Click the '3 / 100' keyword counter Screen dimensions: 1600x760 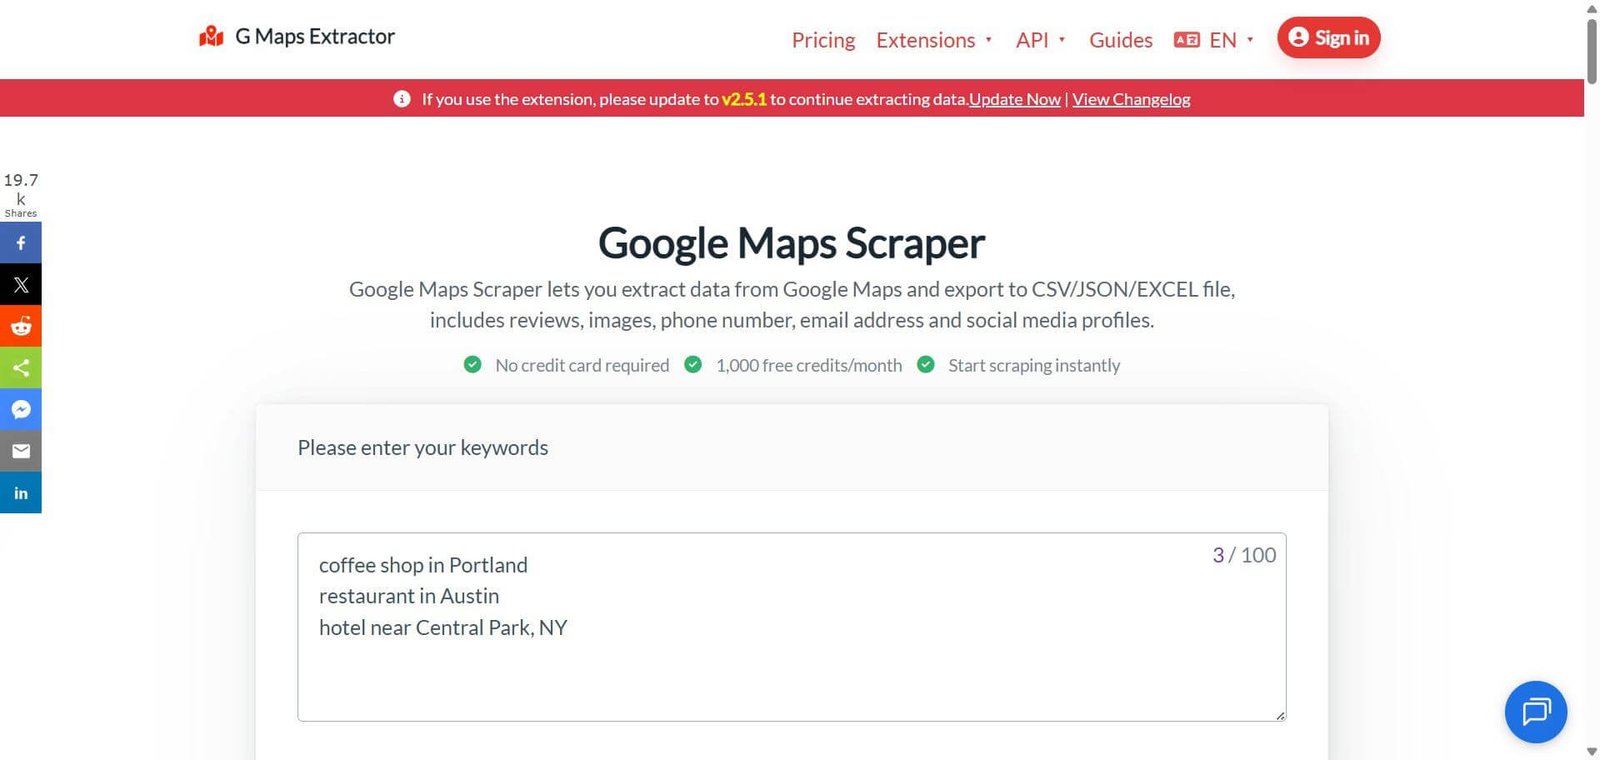[x=1244, y=555]
